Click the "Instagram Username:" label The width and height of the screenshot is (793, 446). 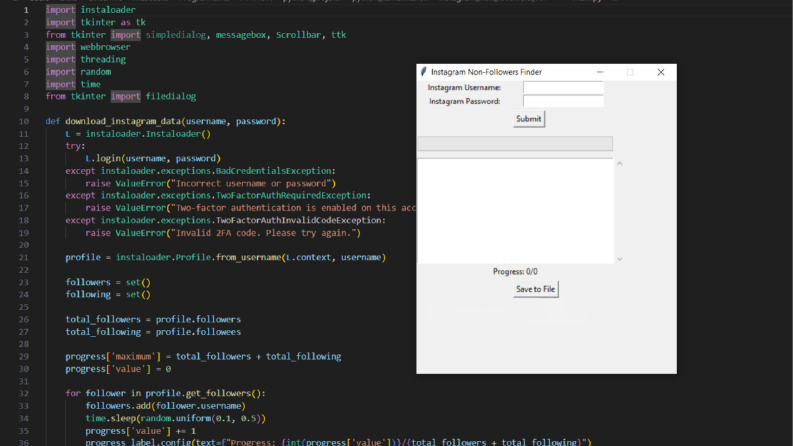point(464,87)
